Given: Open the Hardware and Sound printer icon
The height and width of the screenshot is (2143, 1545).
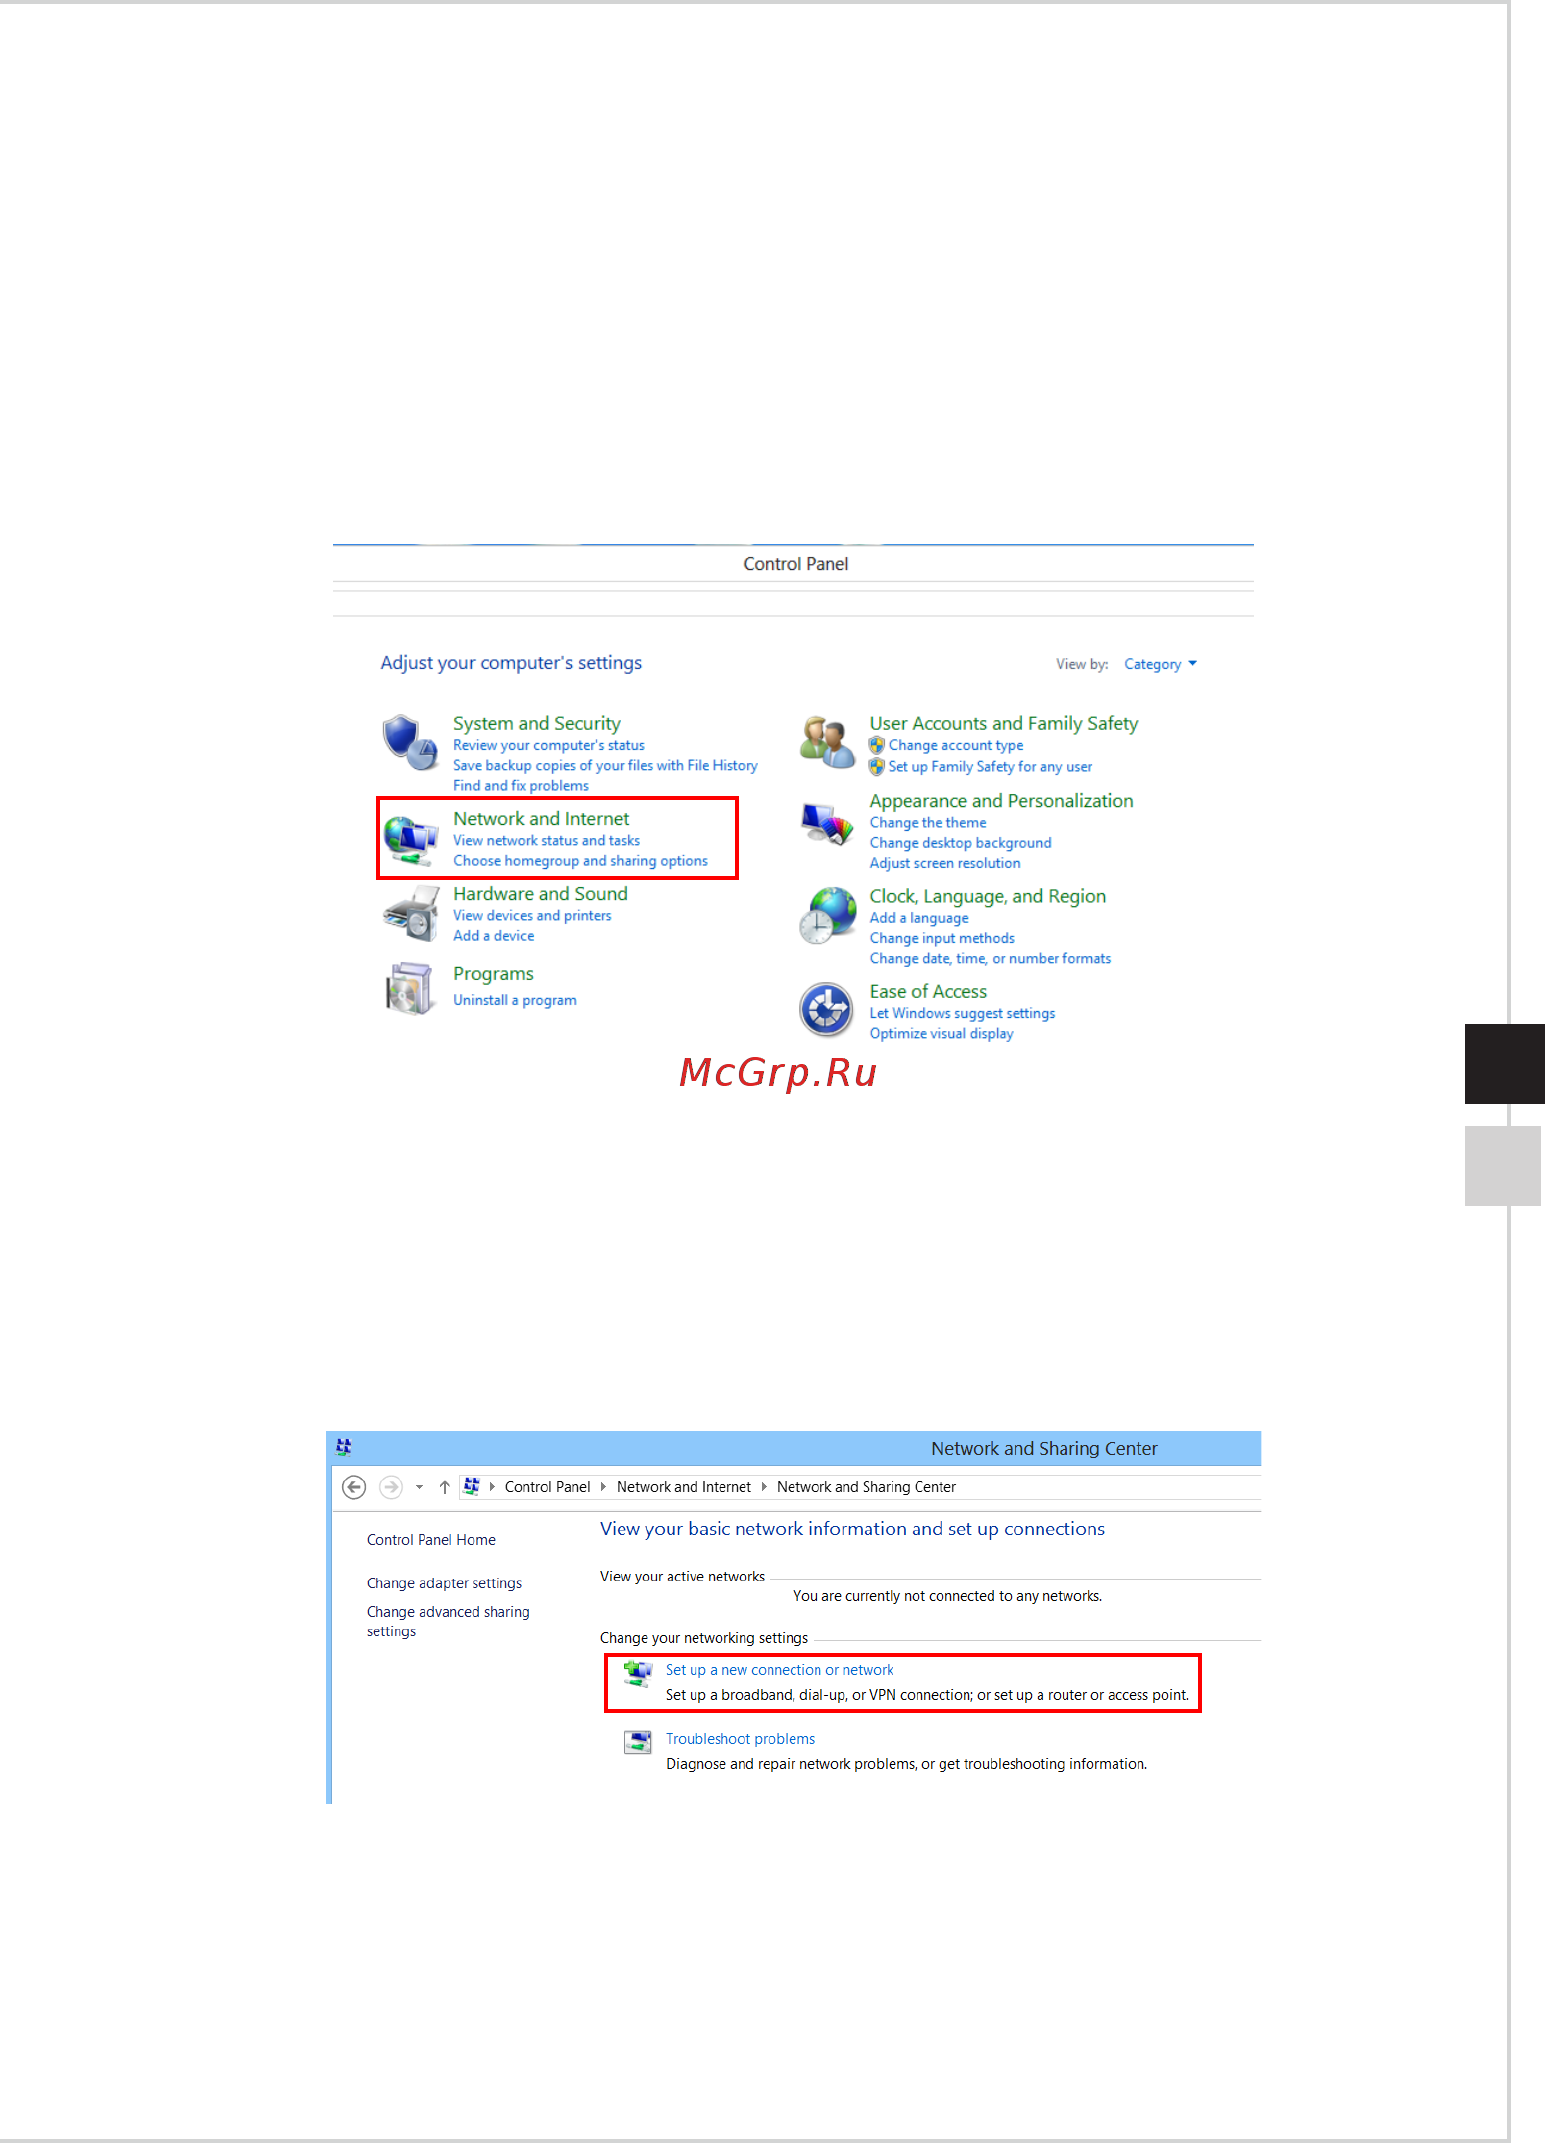Looking at the screenshot, I should click(411, 915).
